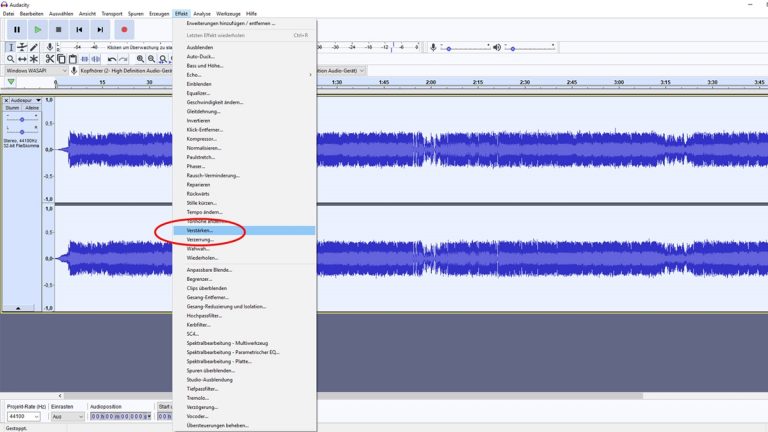Zoom out of the waveform
Viewport: 768px width, 432px height.
(x=152, y=59)
